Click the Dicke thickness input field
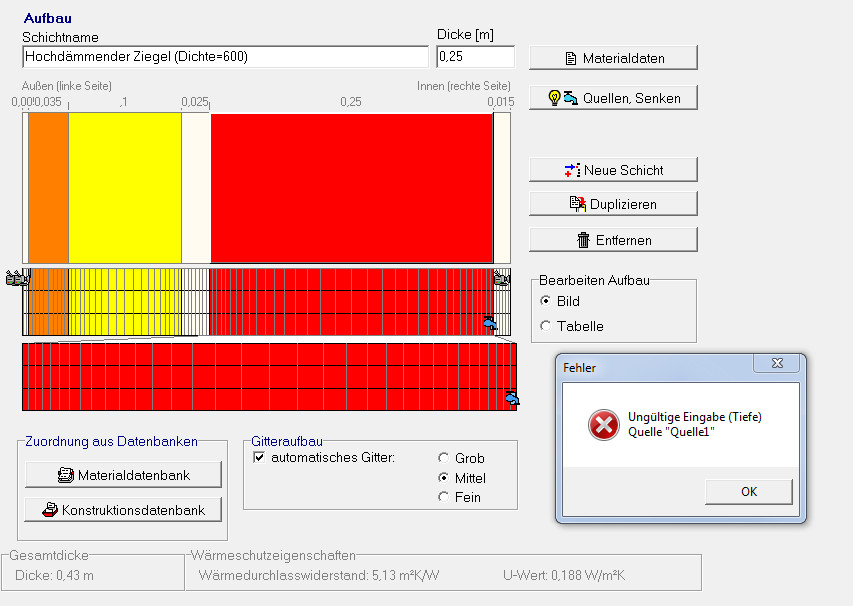Image resolution: width=853 pixels, height=606 pixels. pos(475,57)
